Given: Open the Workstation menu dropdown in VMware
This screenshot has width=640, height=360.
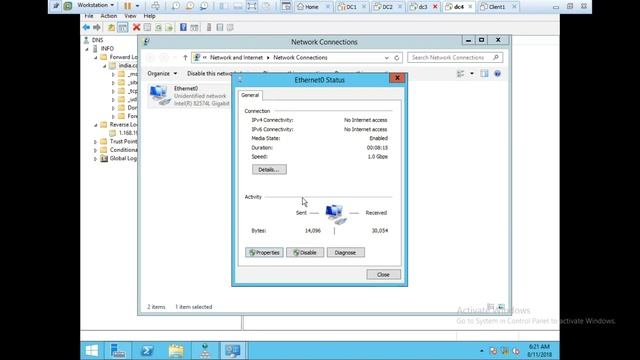Looking at the screenshot, I should click(96, 5).
